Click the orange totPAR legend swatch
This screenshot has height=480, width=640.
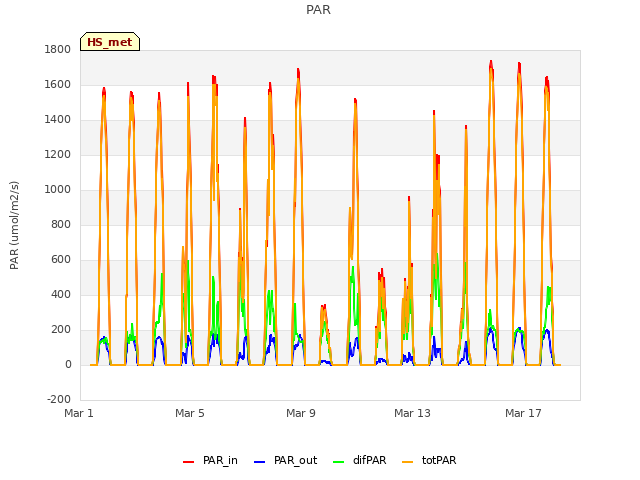click(x=407, y=462)
